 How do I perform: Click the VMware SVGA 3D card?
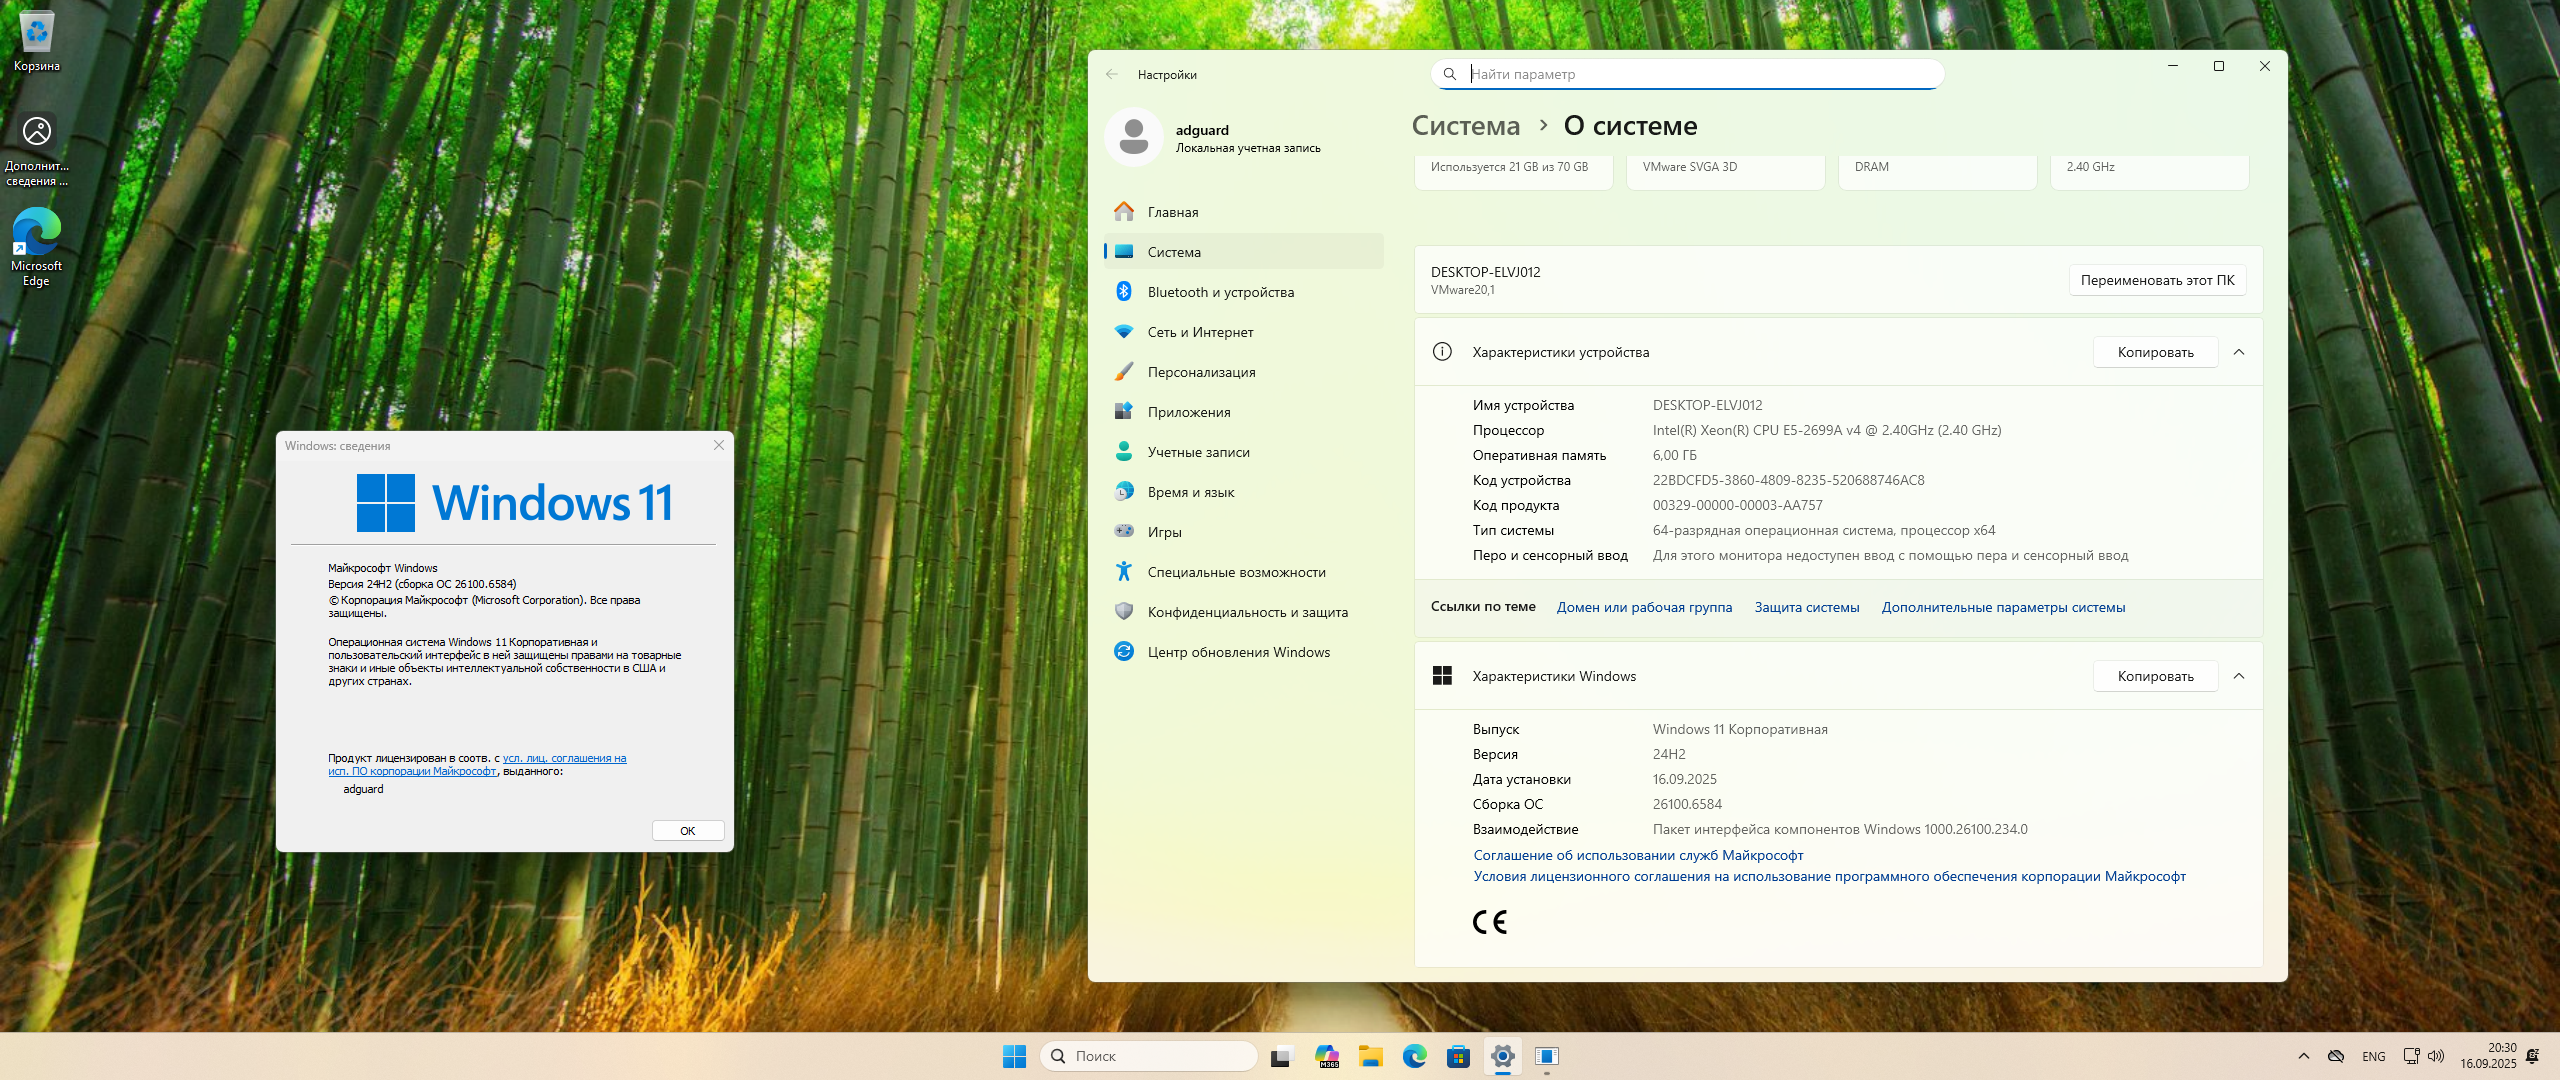[1725, 171]
